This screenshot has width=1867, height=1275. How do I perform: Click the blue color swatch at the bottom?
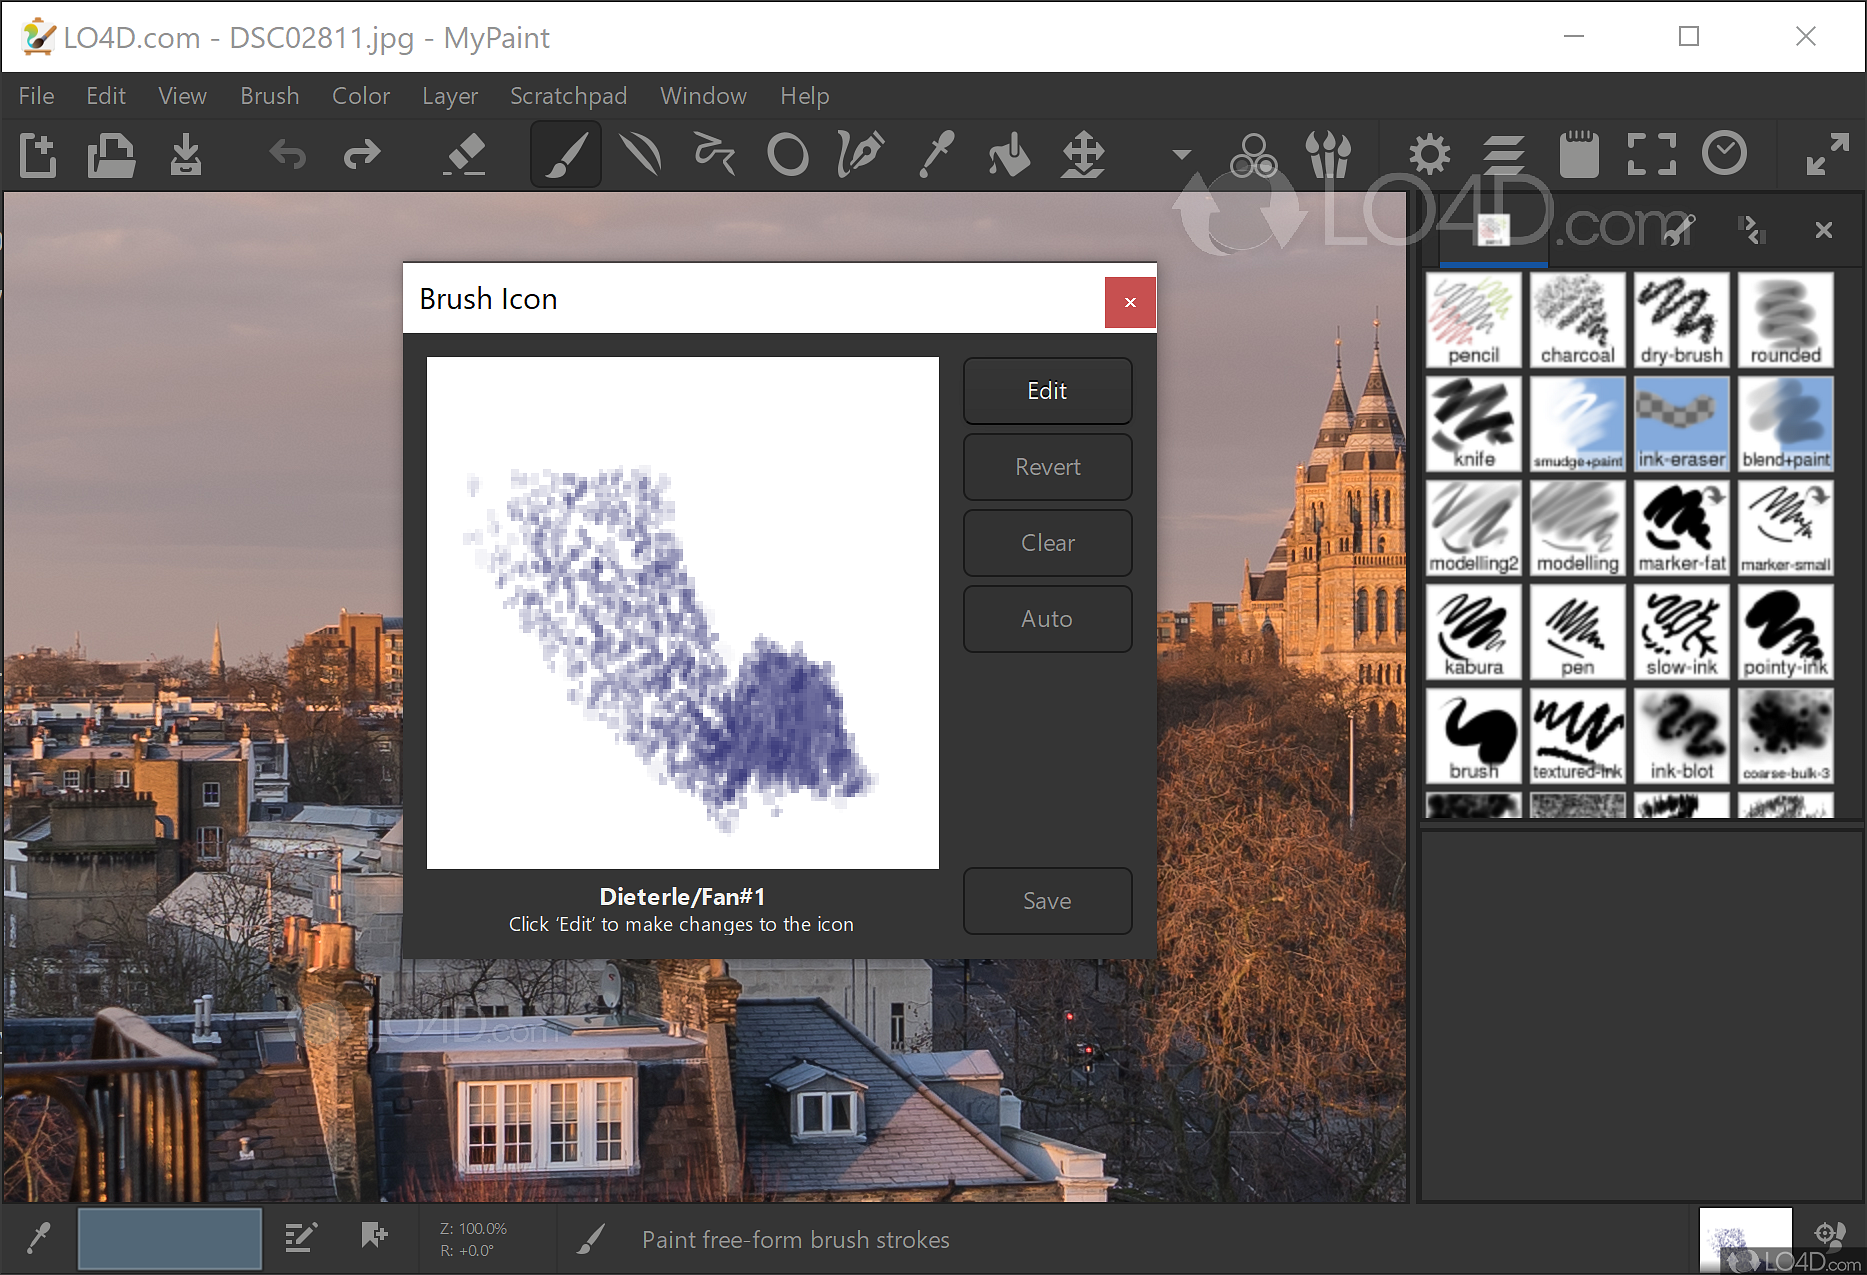click(169, 1238)
